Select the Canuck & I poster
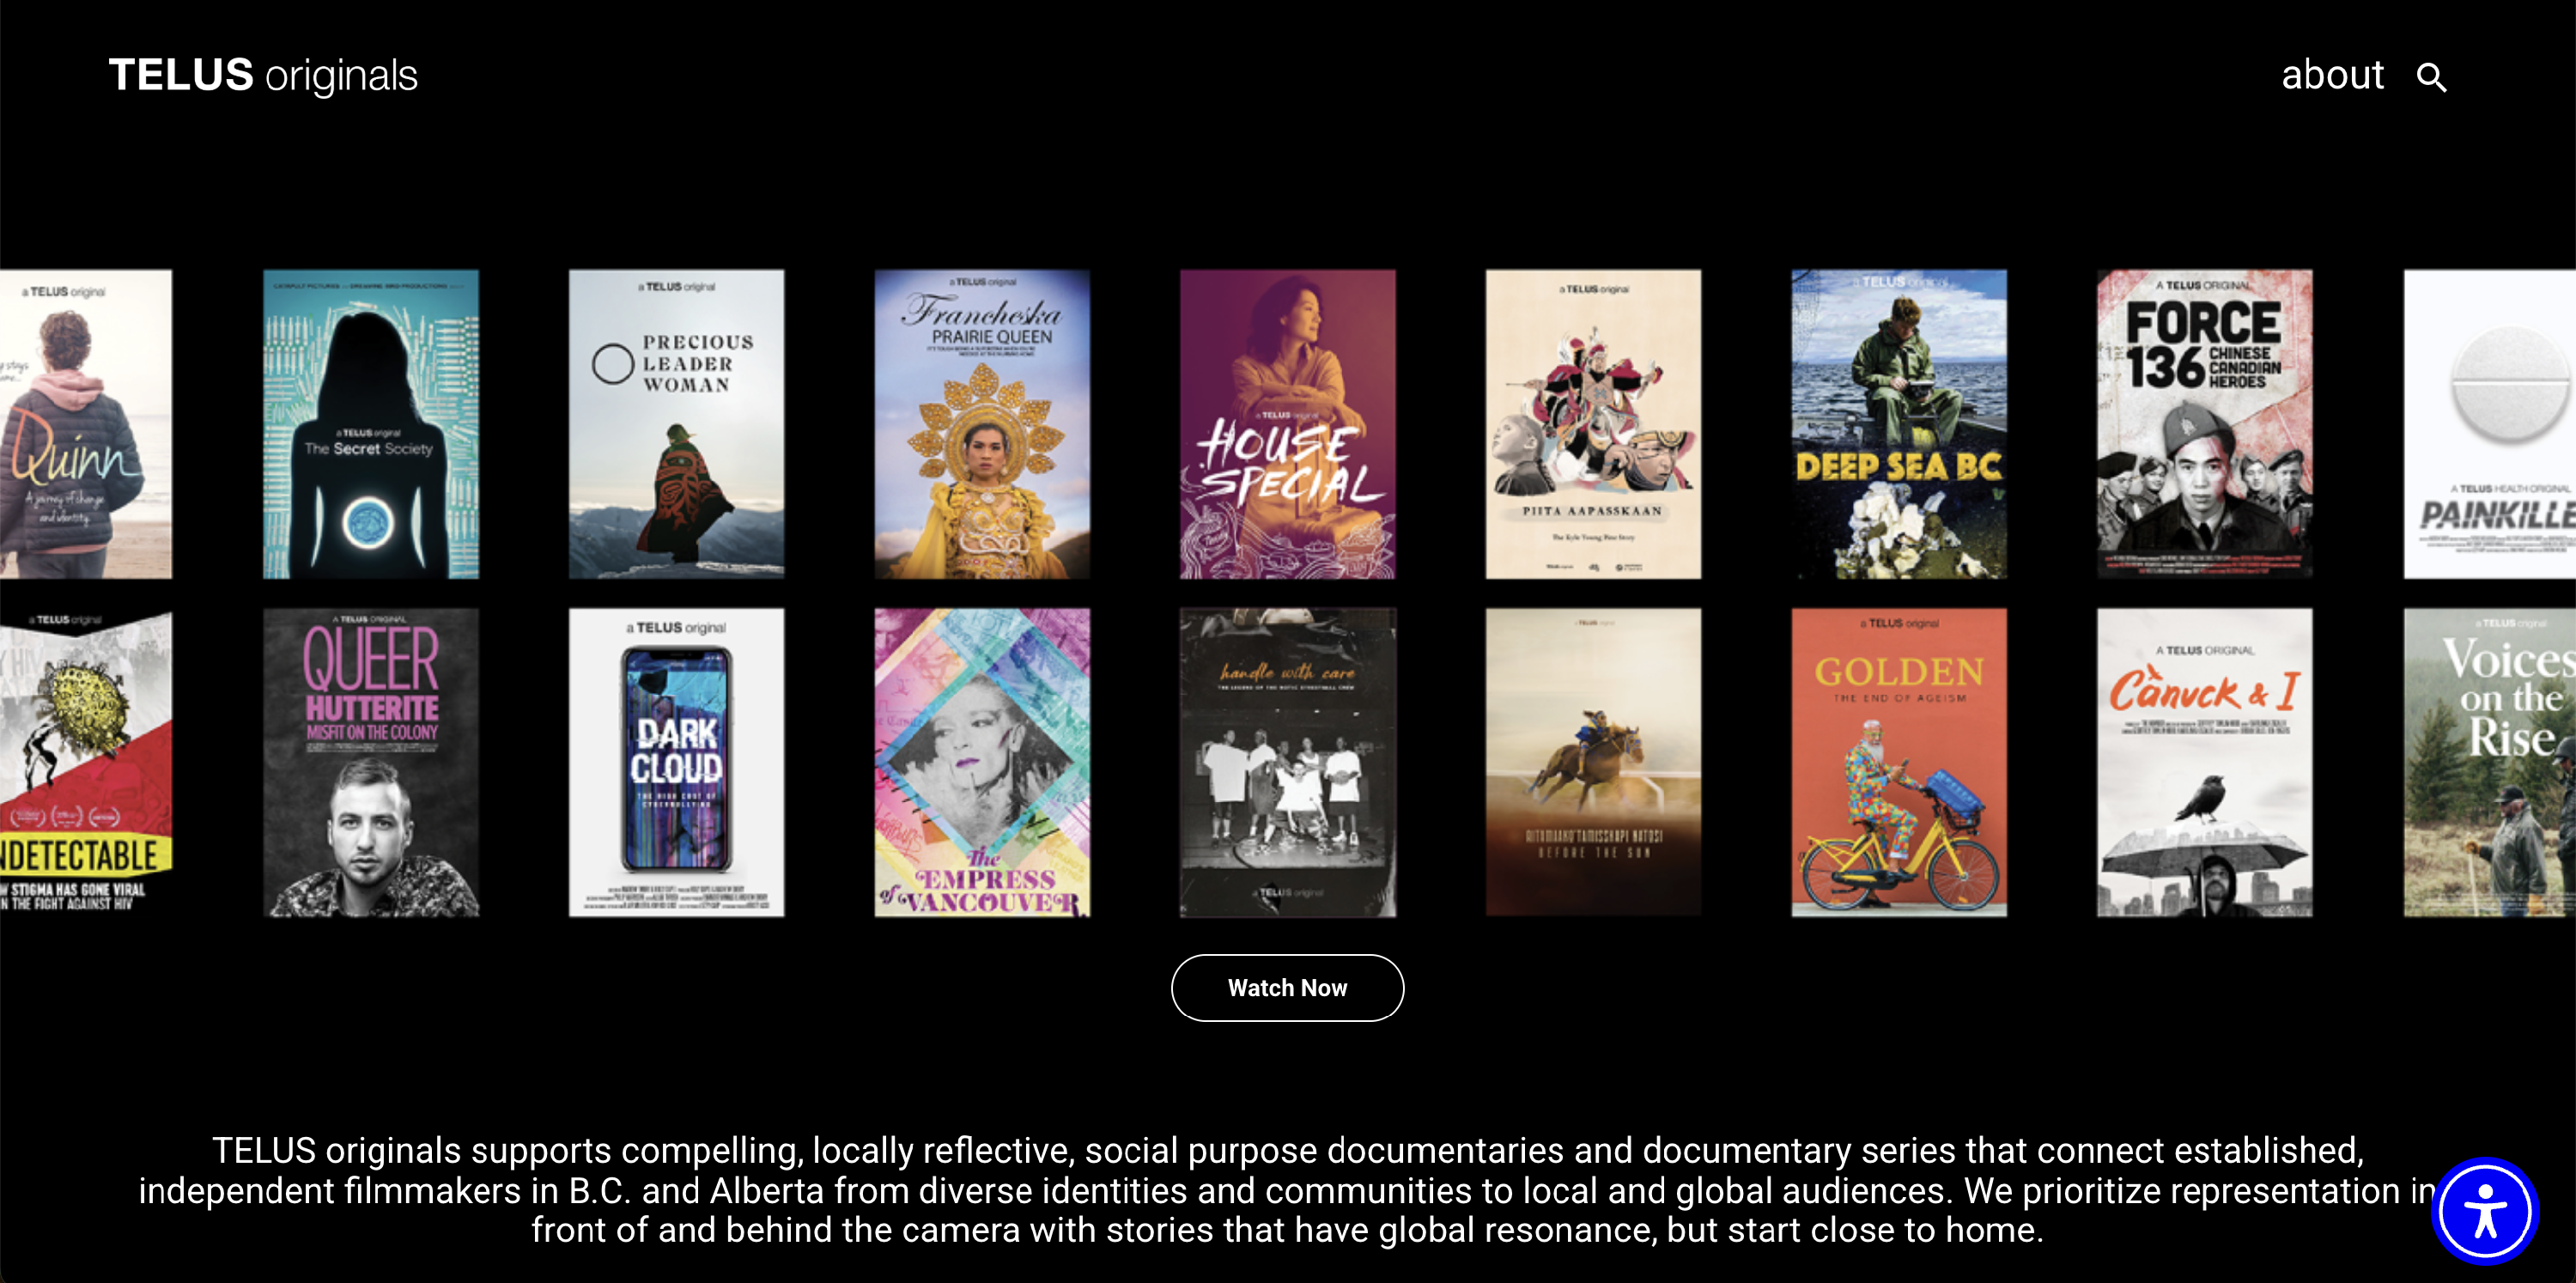2576x1283 pixels. [2204, 763]
